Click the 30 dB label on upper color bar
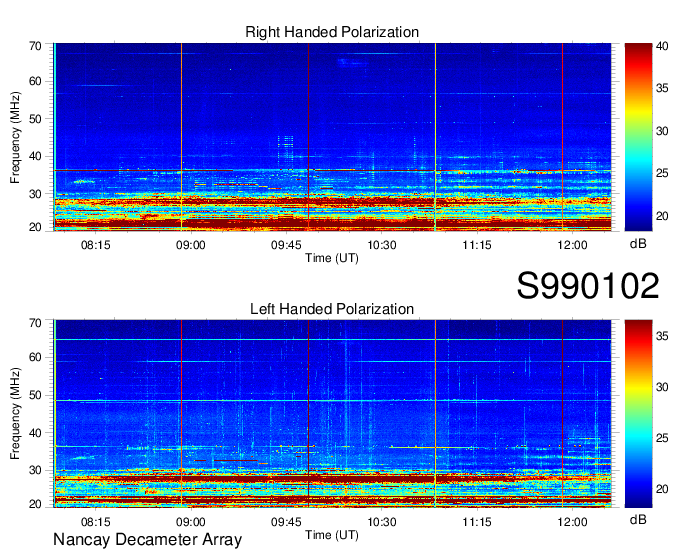Viewport: 680px width, 552px height. [x=662, y=131]
